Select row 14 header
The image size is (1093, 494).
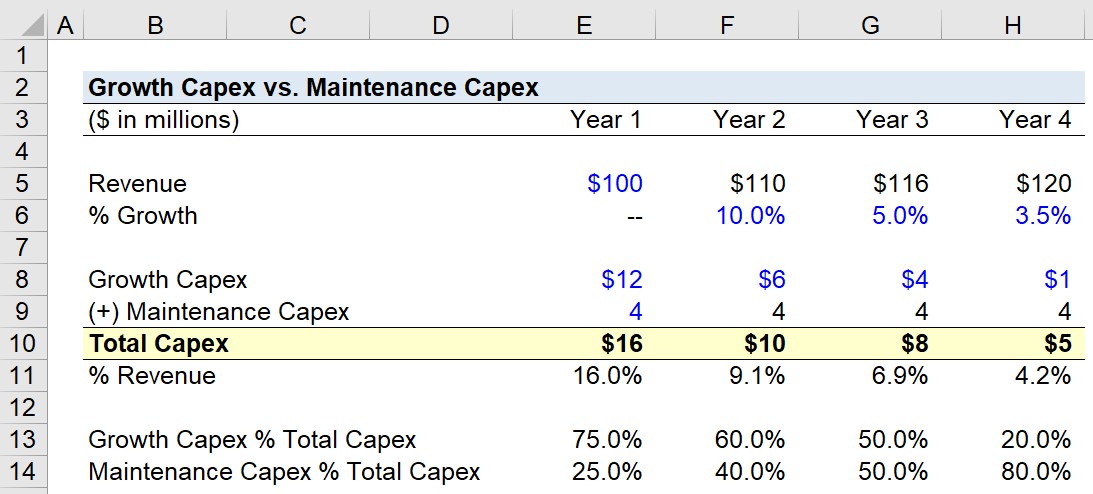(23, 472)
